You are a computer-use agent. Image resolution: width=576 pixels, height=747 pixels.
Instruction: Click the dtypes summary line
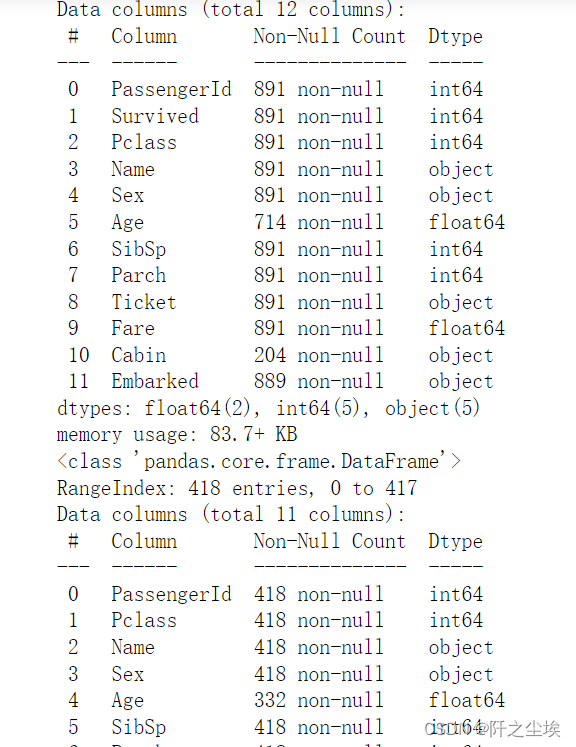point(268,408)
